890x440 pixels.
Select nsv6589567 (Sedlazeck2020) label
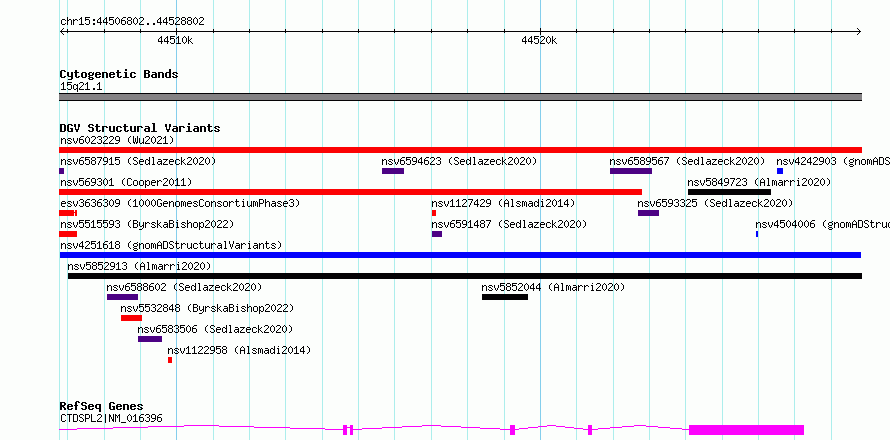coord(687,161)
